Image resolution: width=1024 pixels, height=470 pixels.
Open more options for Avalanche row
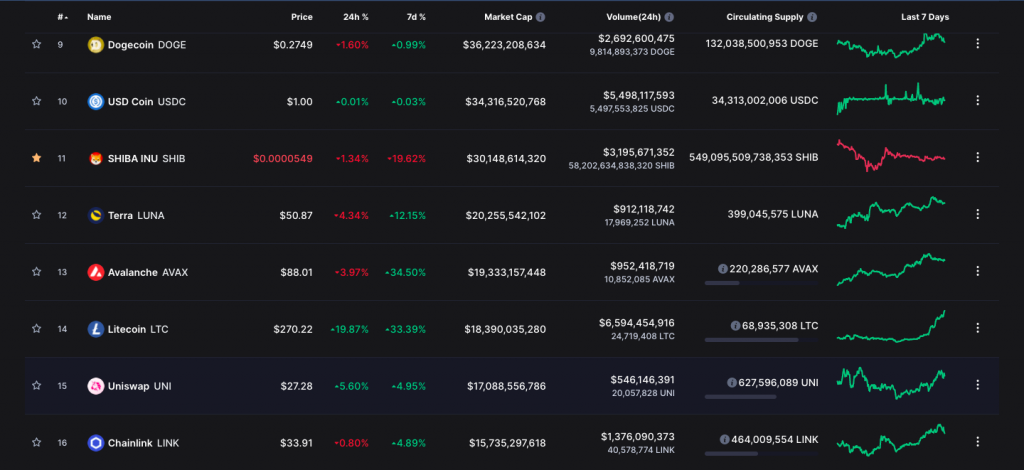pyautogui.click(x=978, y=271)
